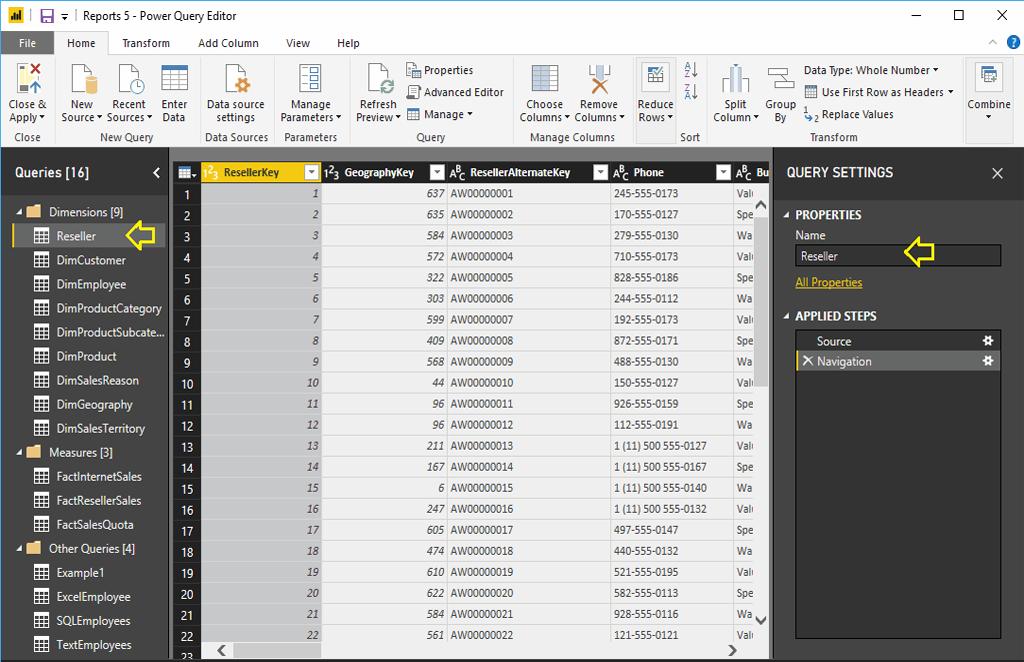
Task: Open the Source step settings gear
Action: pos(988,341)
